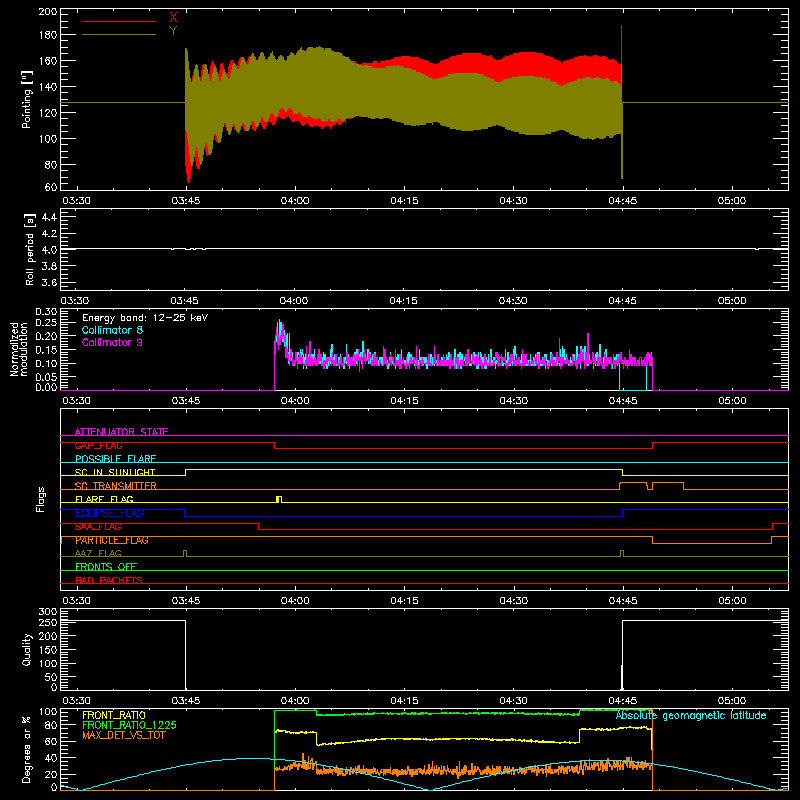Click '04:45' time label under Pointing plot
This screenshot has width=800, height=800.
622,201
